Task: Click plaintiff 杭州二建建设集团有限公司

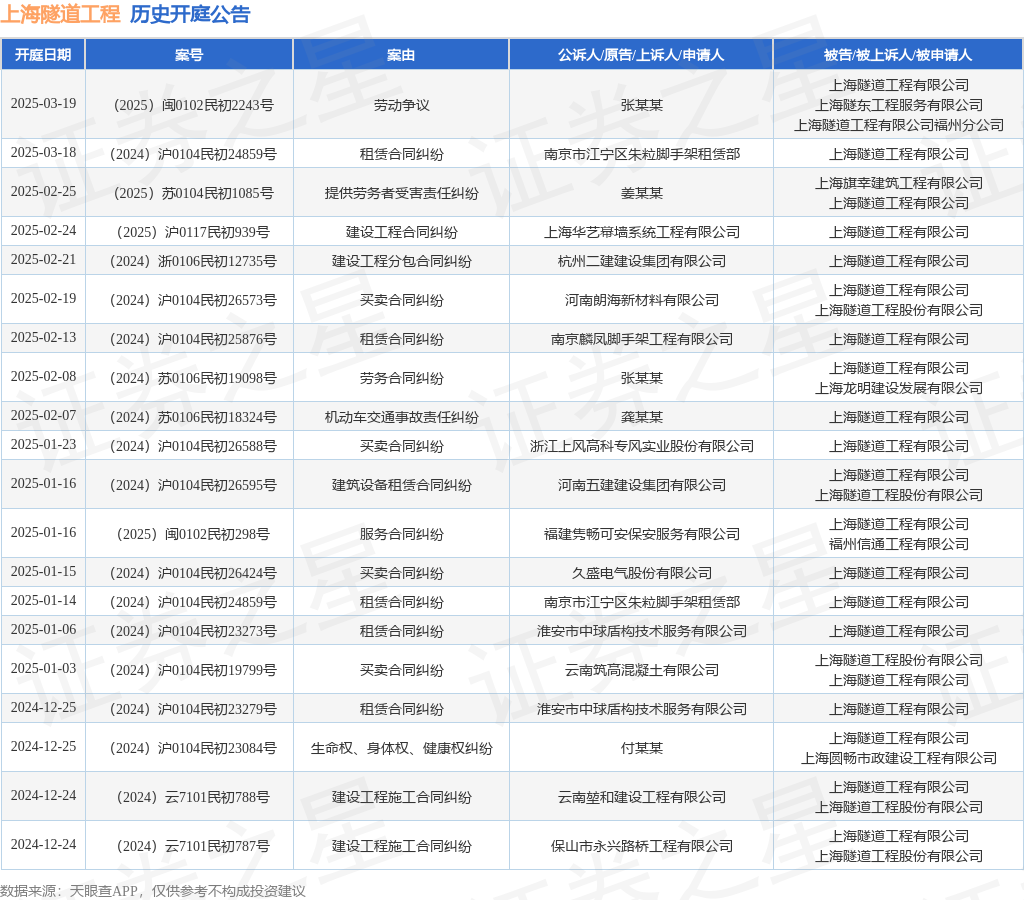Action: (641, 261)
